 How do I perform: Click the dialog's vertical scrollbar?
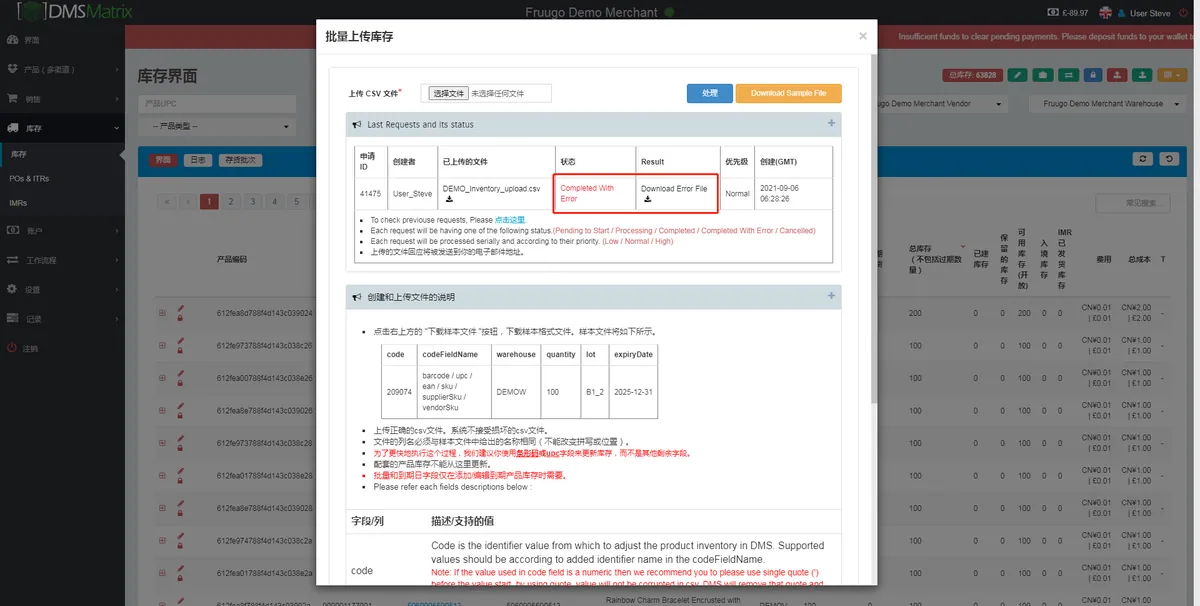coord(873,230)
